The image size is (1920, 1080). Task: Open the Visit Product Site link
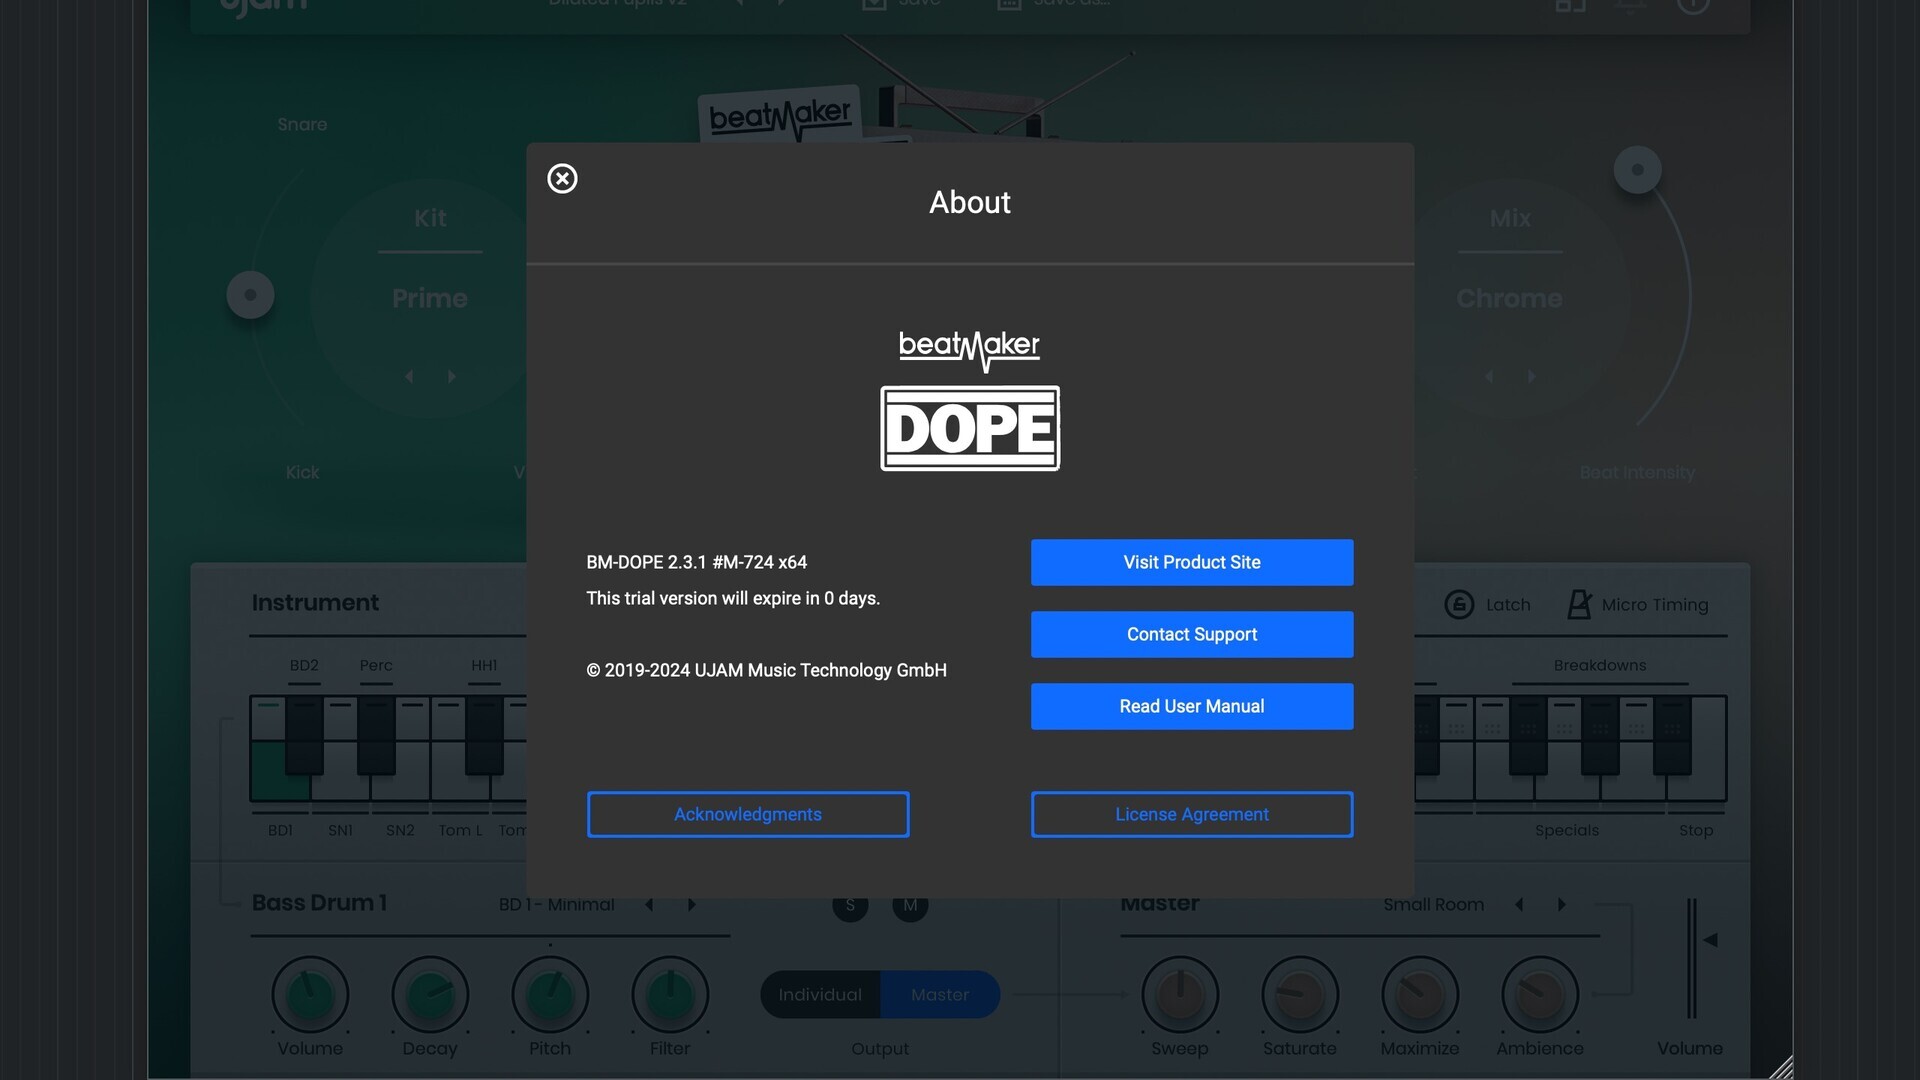coord(1192,562)
